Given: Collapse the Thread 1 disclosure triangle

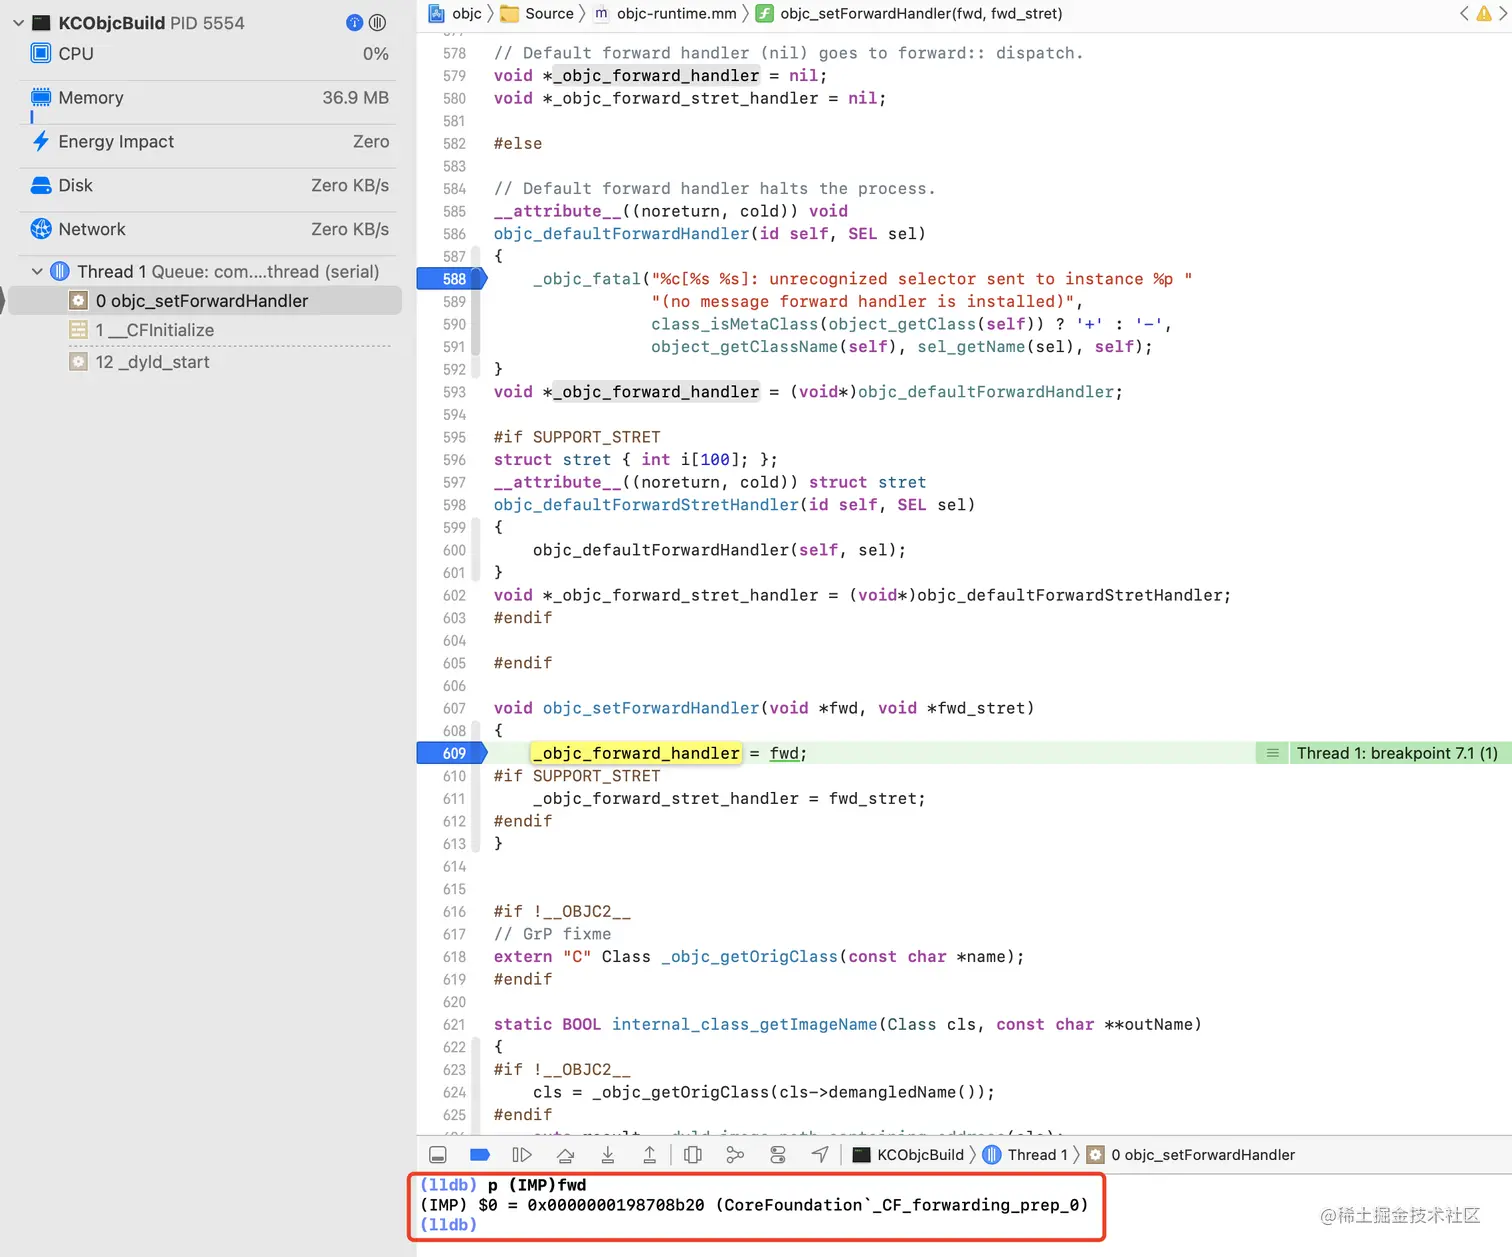Looking at the screenshot, I should [x=37, y=272].
